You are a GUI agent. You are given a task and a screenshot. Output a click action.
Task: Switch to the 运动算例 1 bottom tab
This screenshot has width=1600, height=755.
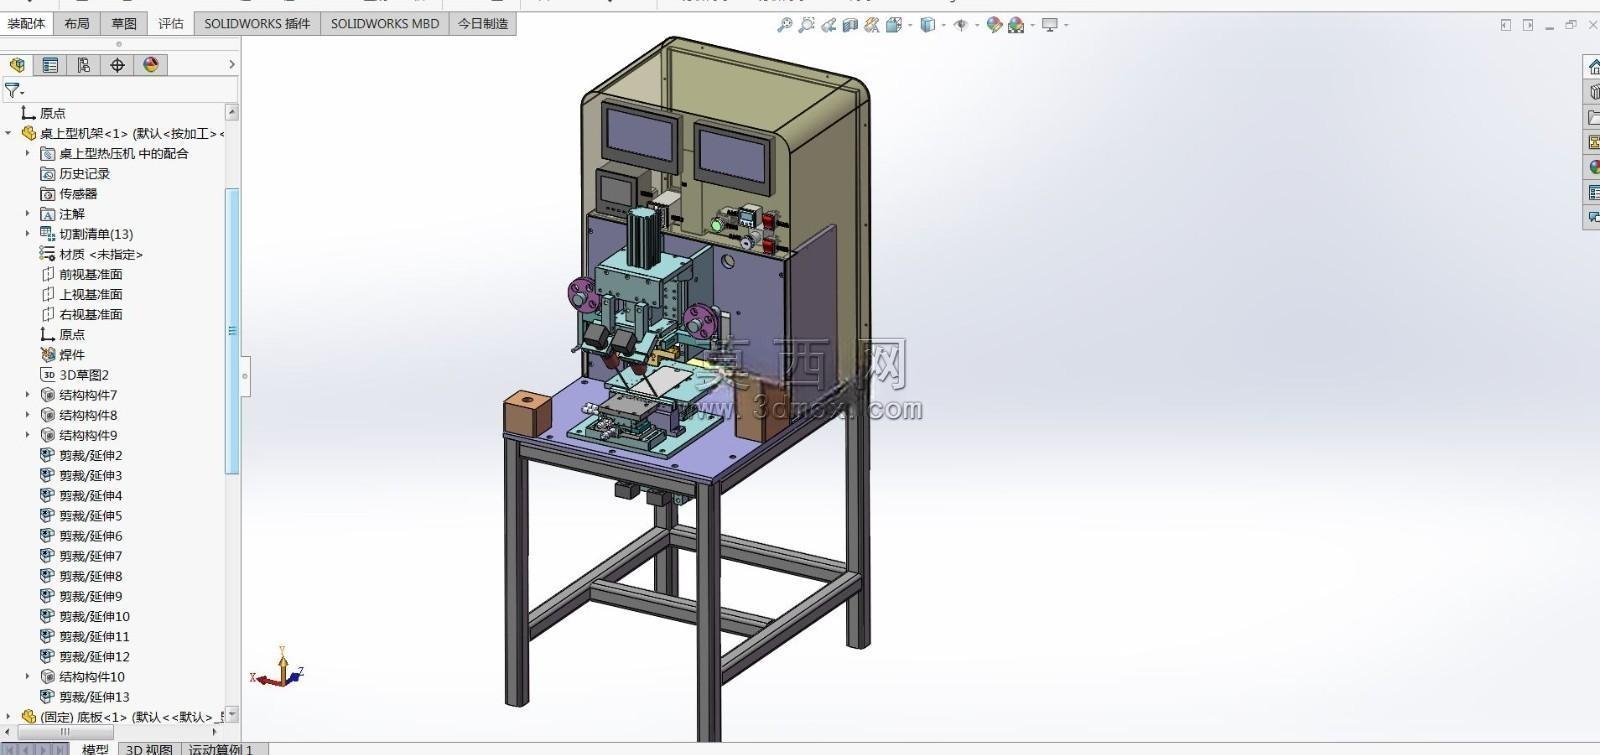222,749
